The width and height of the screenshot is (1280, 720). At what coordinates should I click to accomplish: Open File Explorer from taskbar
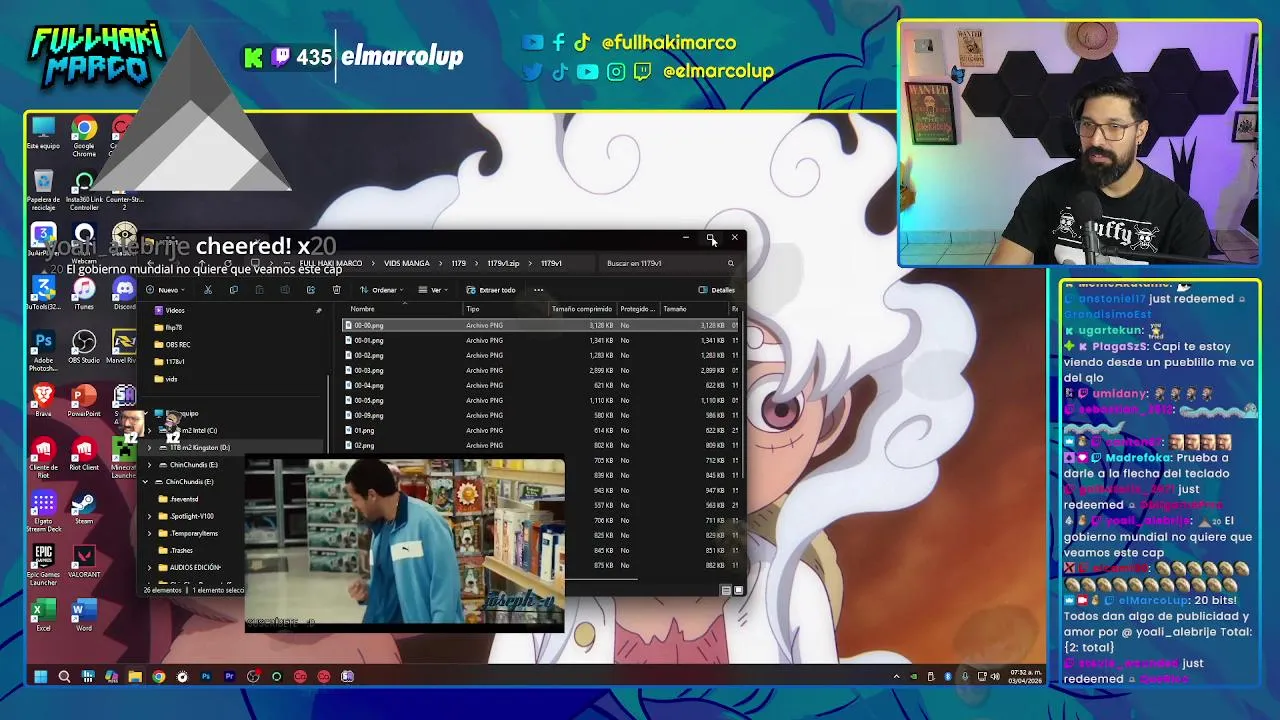point(135,677)
